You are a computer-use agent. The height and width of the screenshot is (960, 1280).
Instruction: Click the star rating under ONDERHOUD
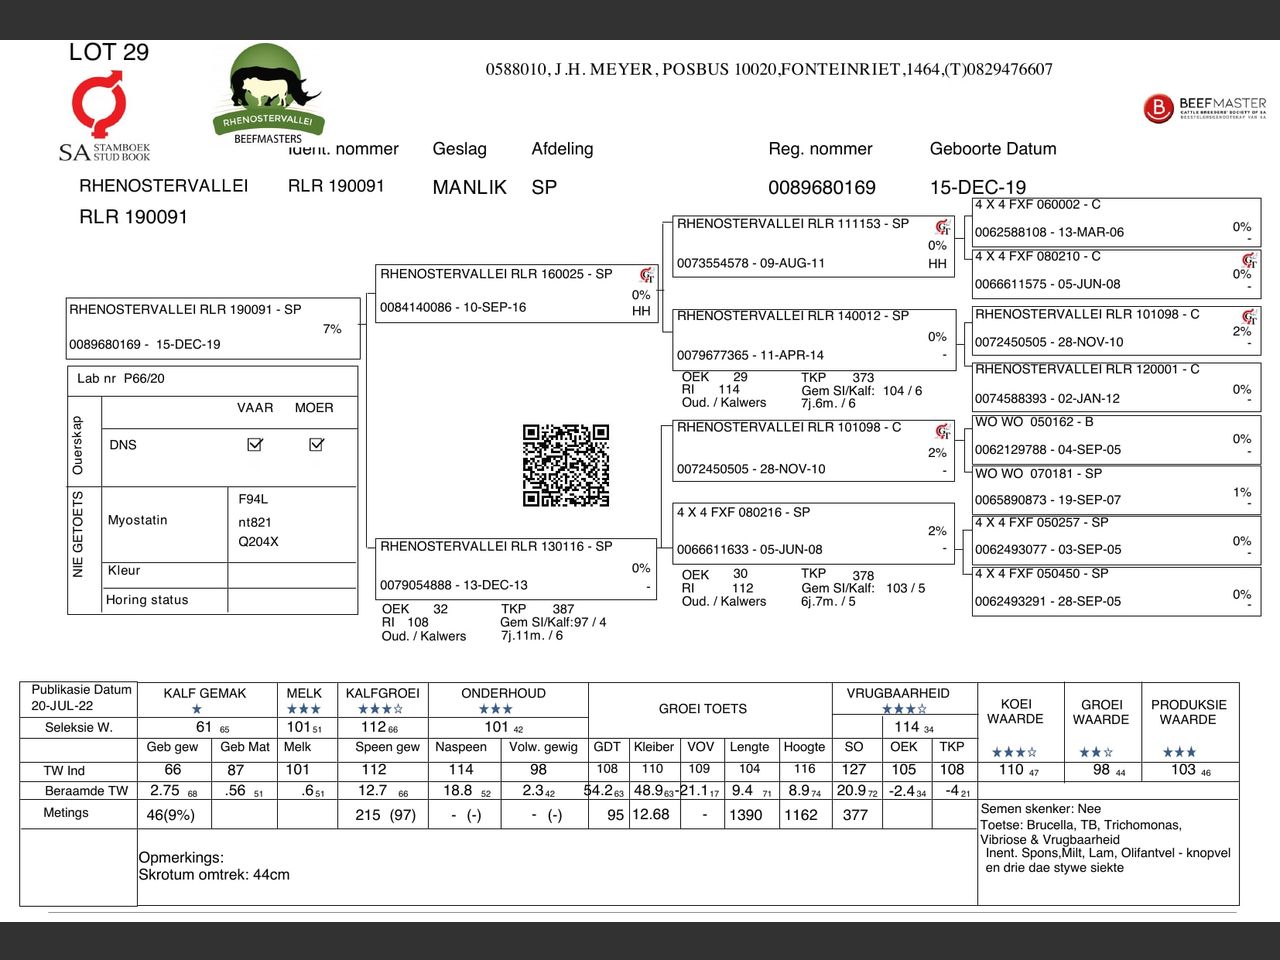click(x=495, y=709)
